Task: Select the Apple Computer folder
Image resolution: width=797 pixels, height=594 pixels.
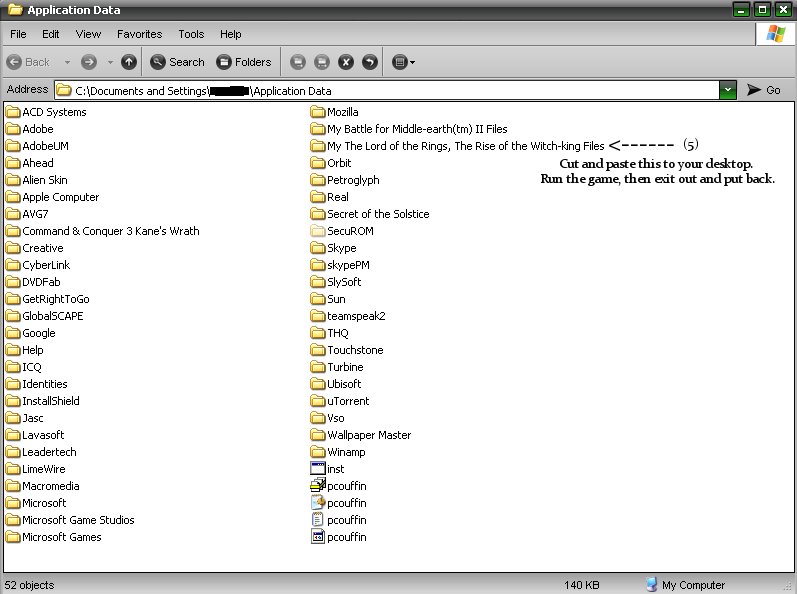Action: (x=52, y=197)
